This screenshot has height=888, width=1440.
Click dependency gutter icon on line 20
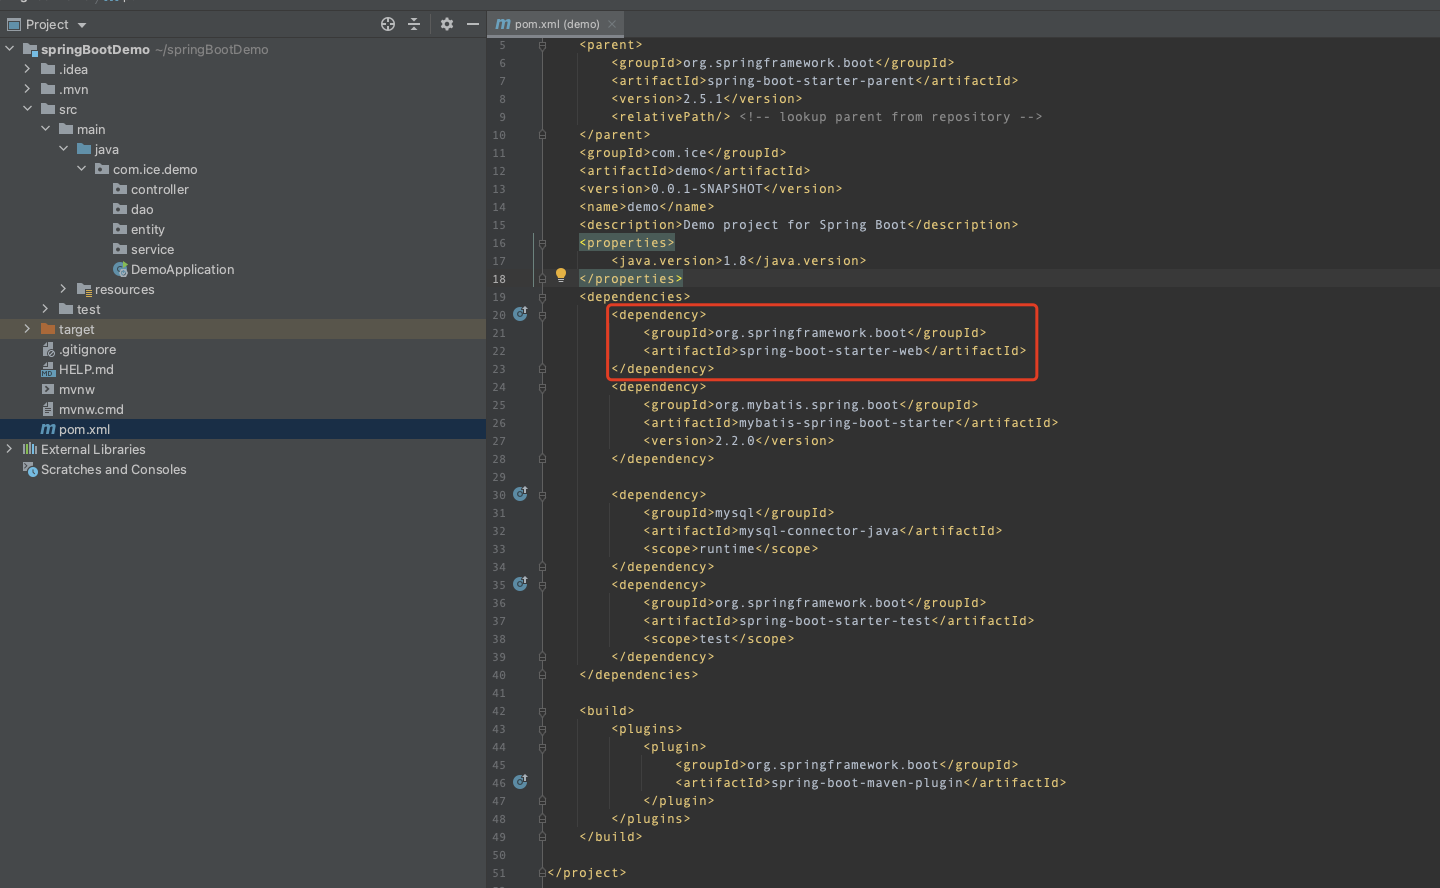point(520,314)
